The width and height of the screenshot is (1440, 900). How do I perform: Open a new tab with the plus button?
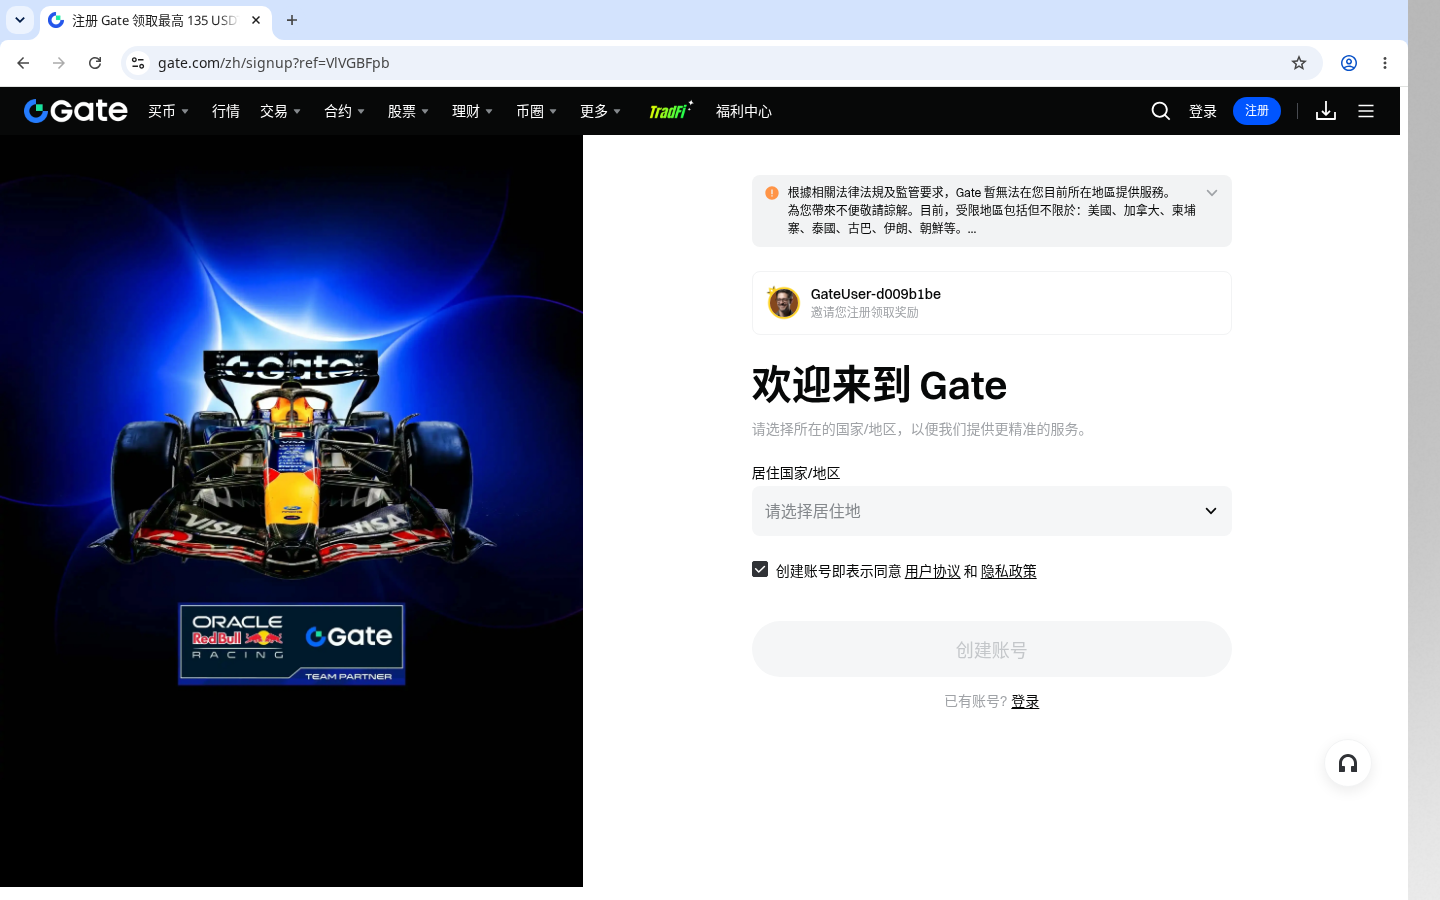[292, 20]
